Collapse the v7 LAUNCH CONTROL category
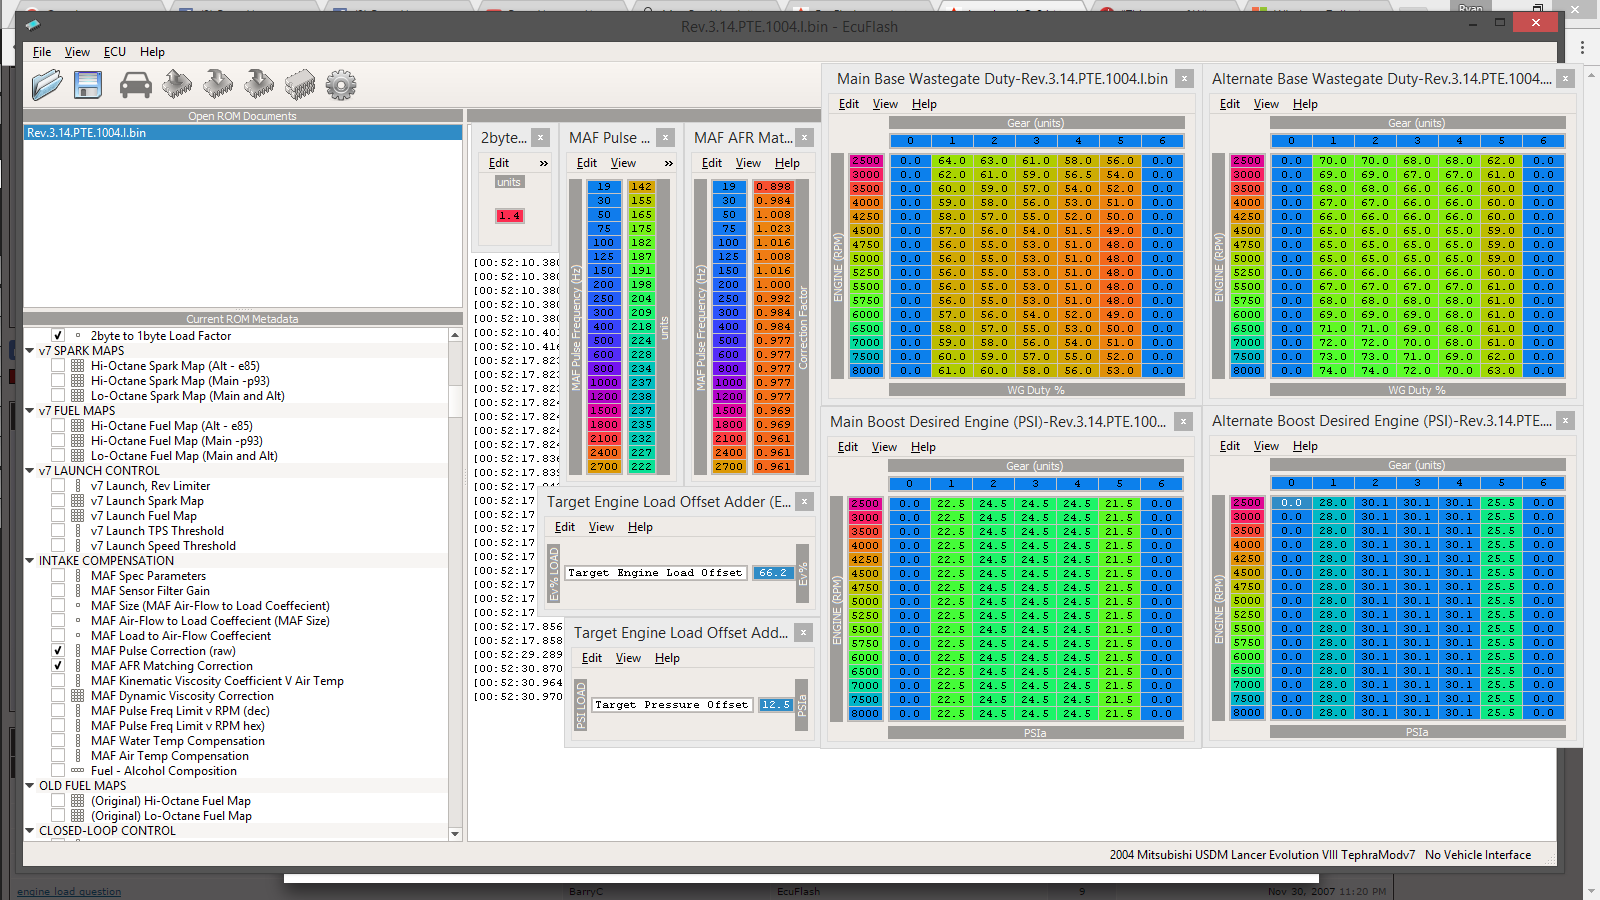 (30, 471)
